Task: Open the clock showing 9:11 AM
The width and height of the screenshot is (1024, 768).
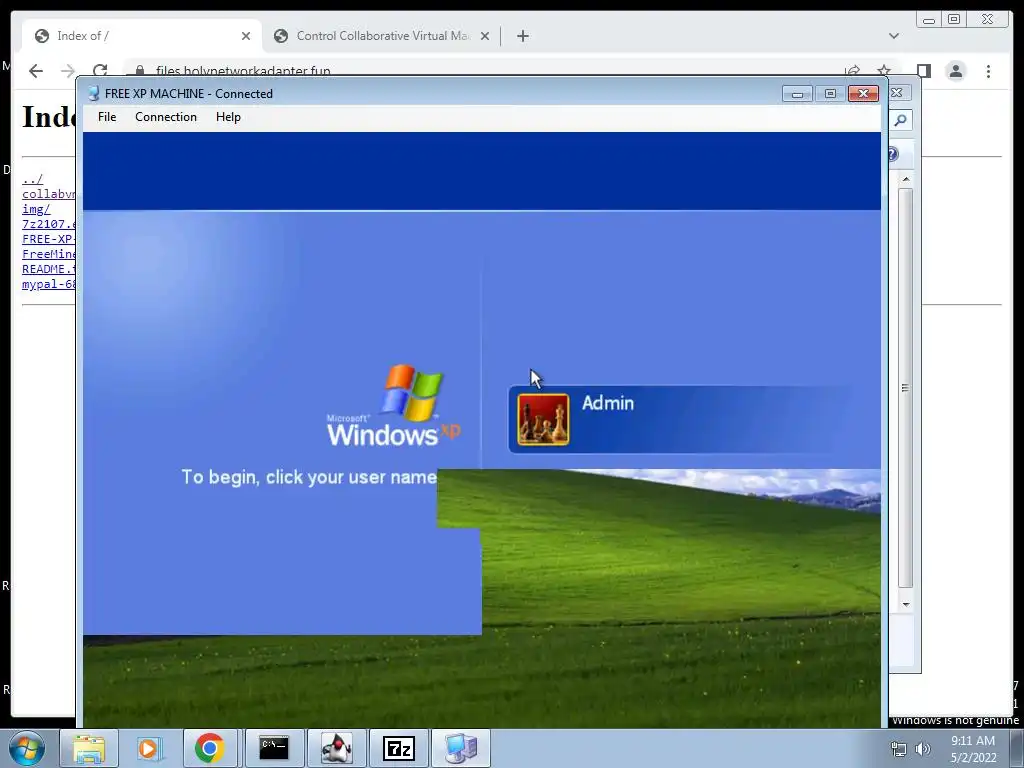Action: tap(973, 749)
